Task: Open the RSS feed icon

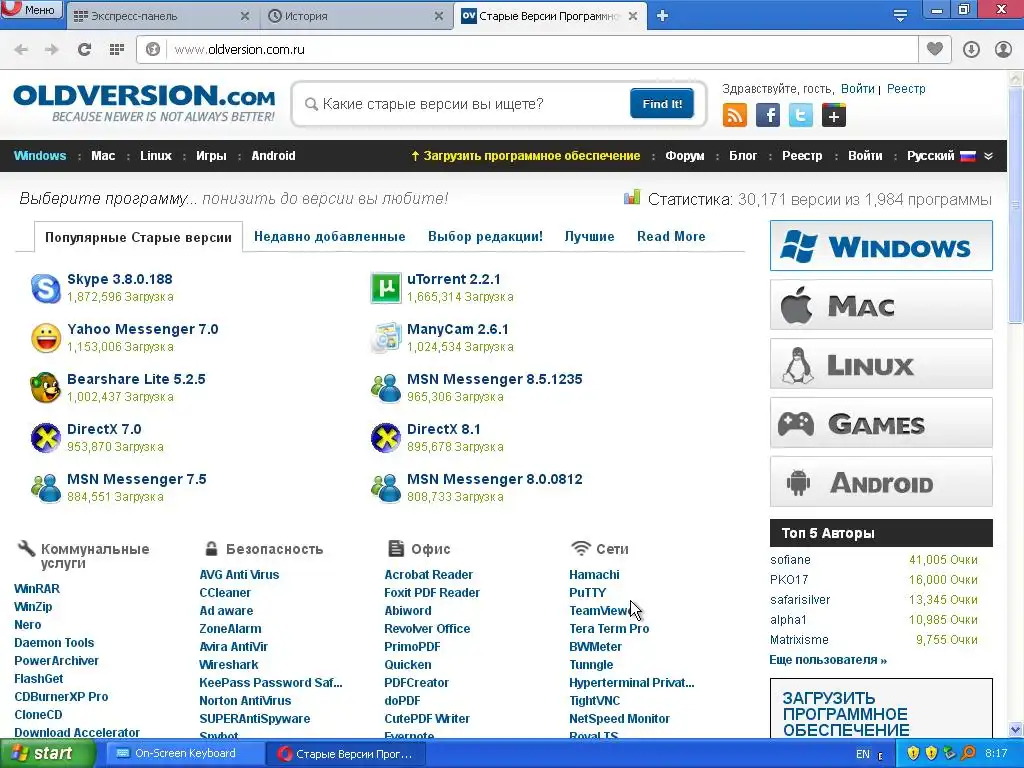Action: (735, 116)
